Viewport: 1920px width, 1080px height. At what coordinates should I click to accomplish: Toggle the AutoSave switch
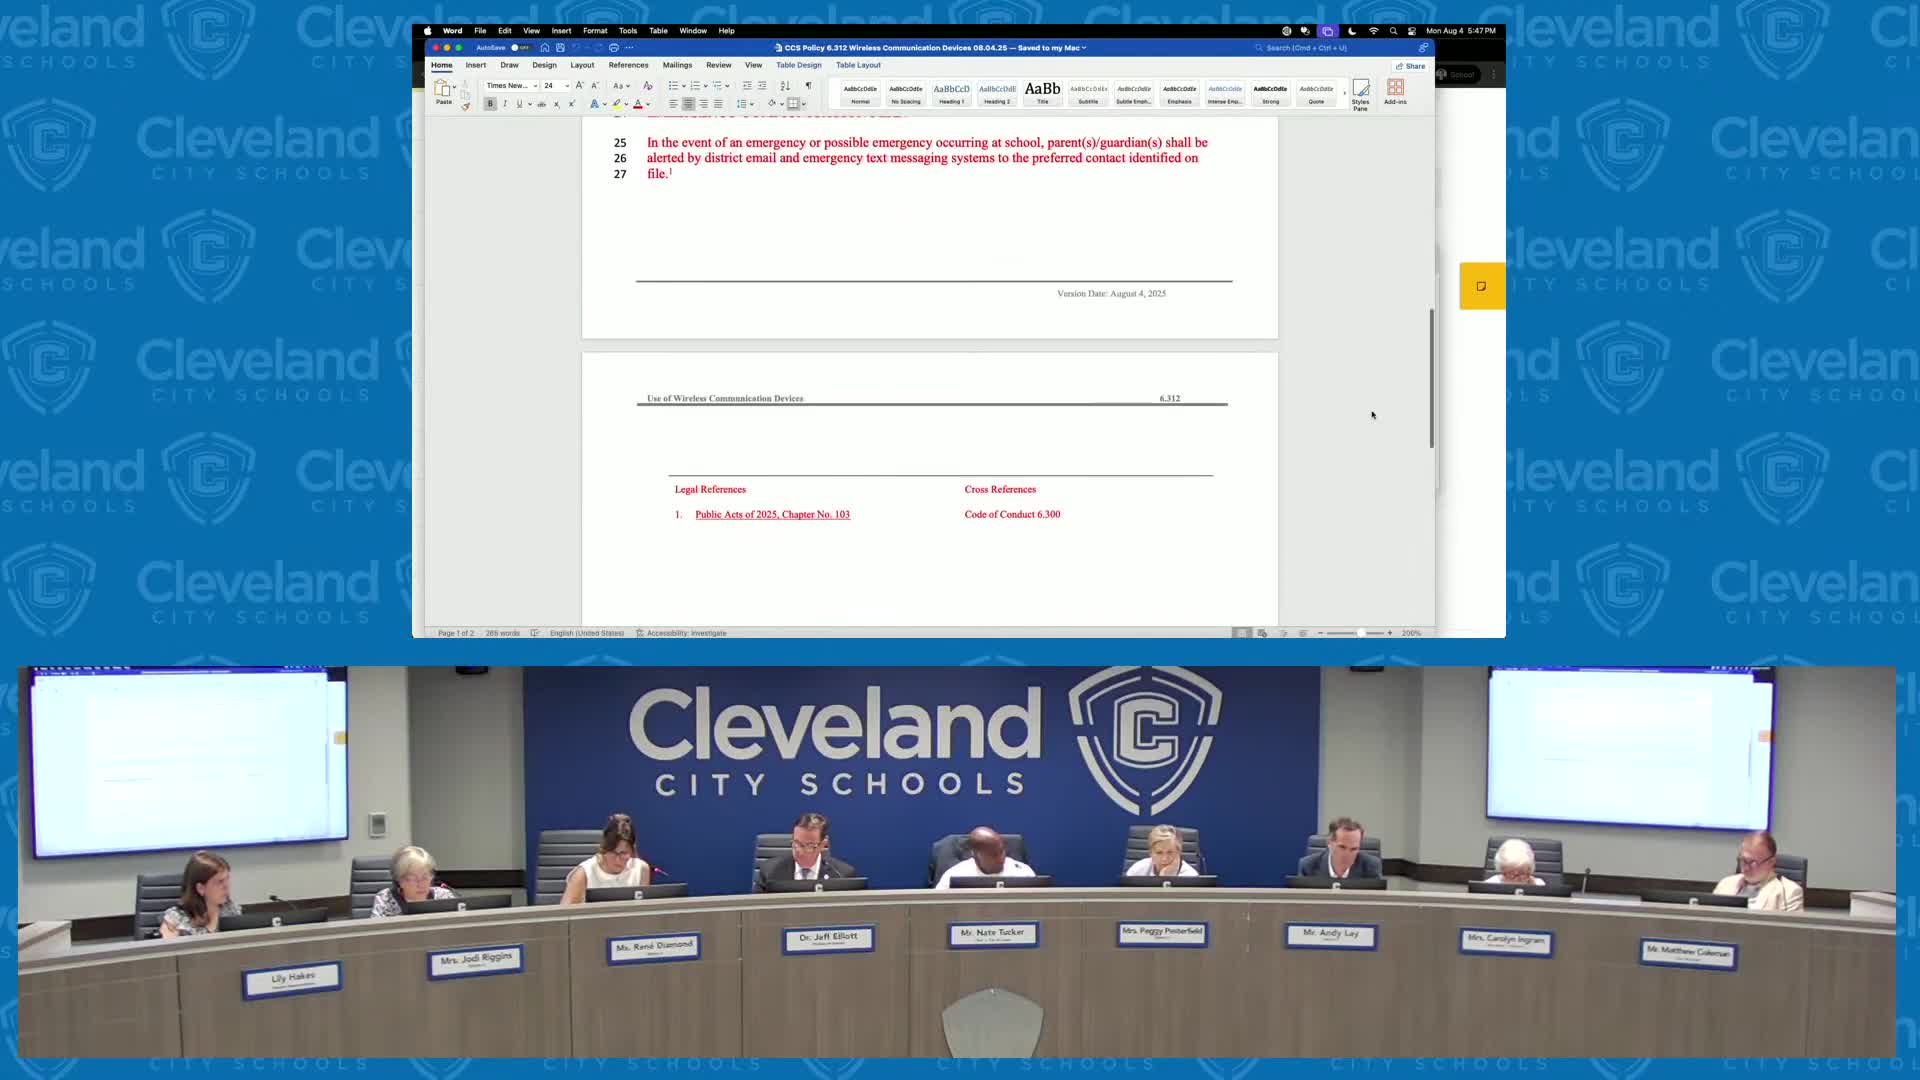519,48
